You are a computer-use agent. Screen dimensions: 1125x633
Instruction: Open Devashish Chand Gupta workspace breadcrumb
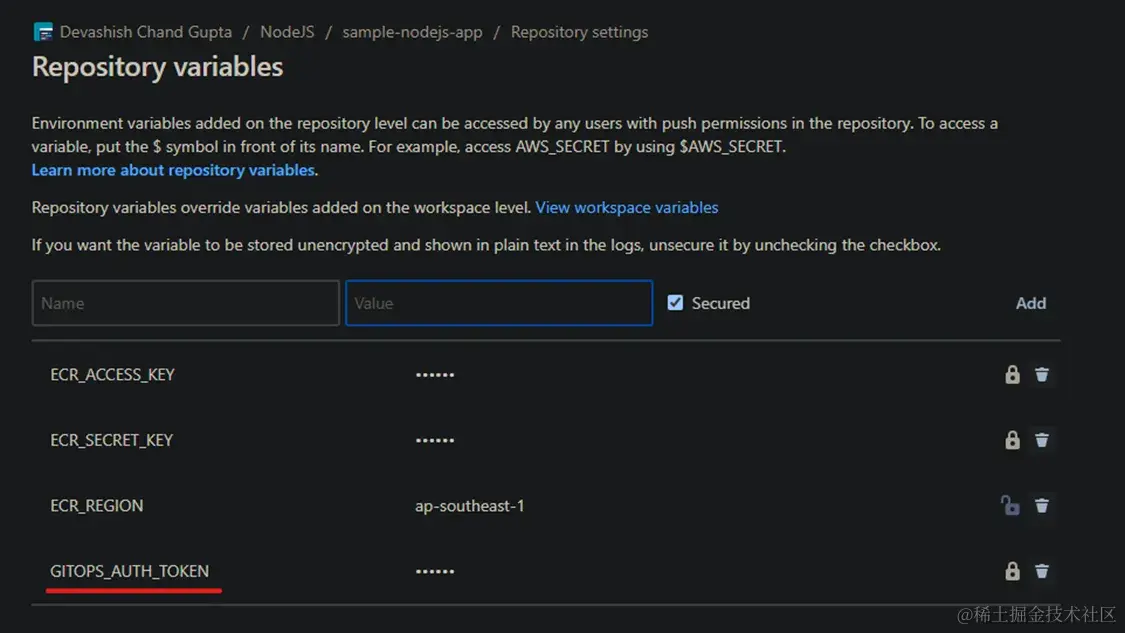point(146,32)
